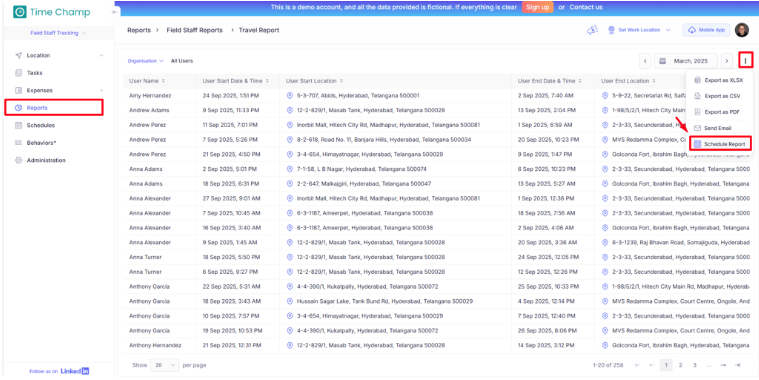Open Follow us on LinkedIn link

pos(59,371)
